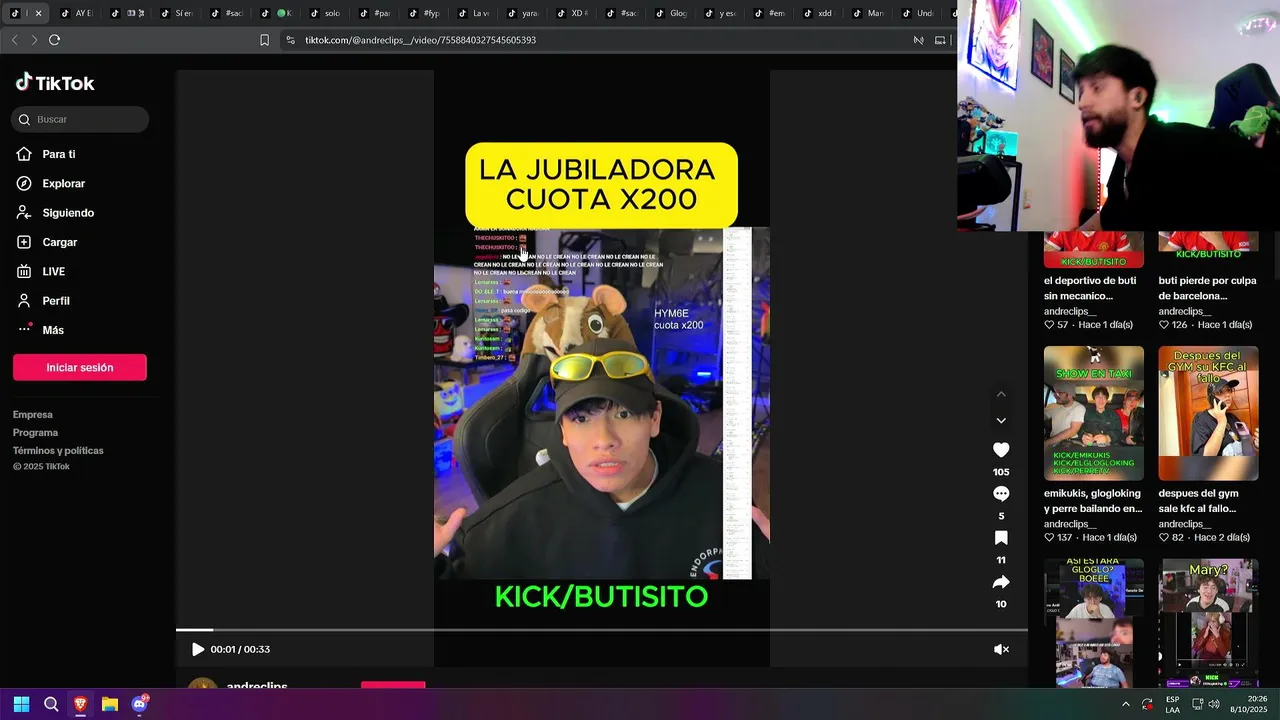Image resolution: width=1280 pixels, height=720 pixels.
Task: Open File Explorer from taskbar
Action: pos(110,704)
